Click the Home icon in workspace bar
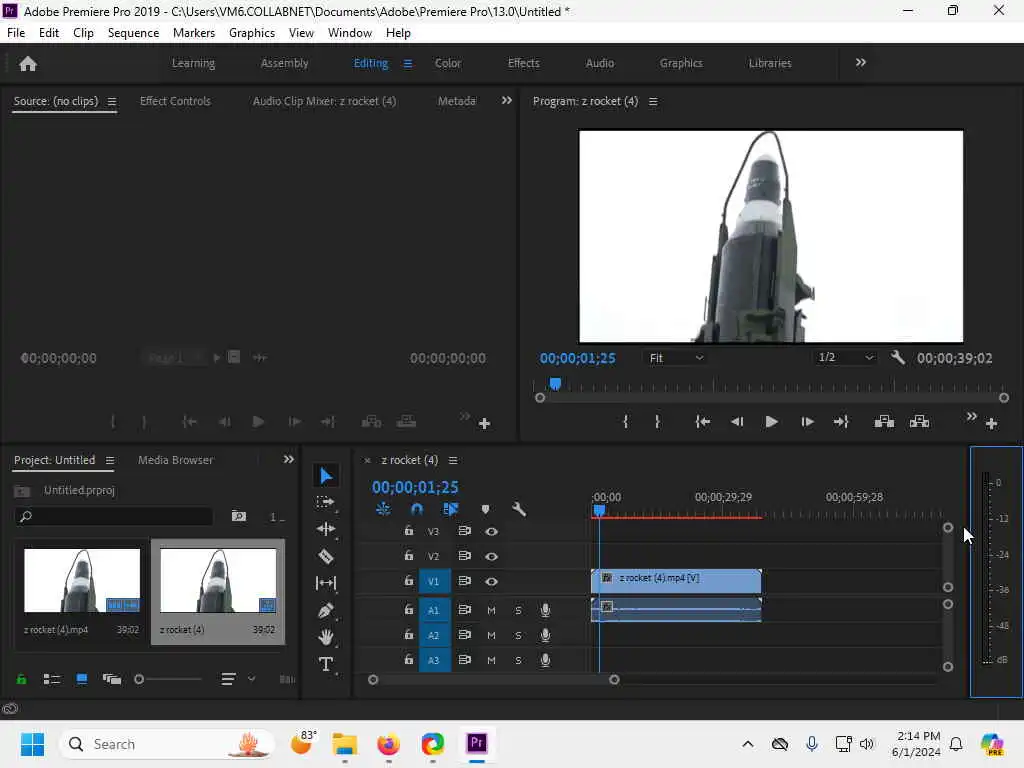This screenshot has width=1024, height=768. 28,63
